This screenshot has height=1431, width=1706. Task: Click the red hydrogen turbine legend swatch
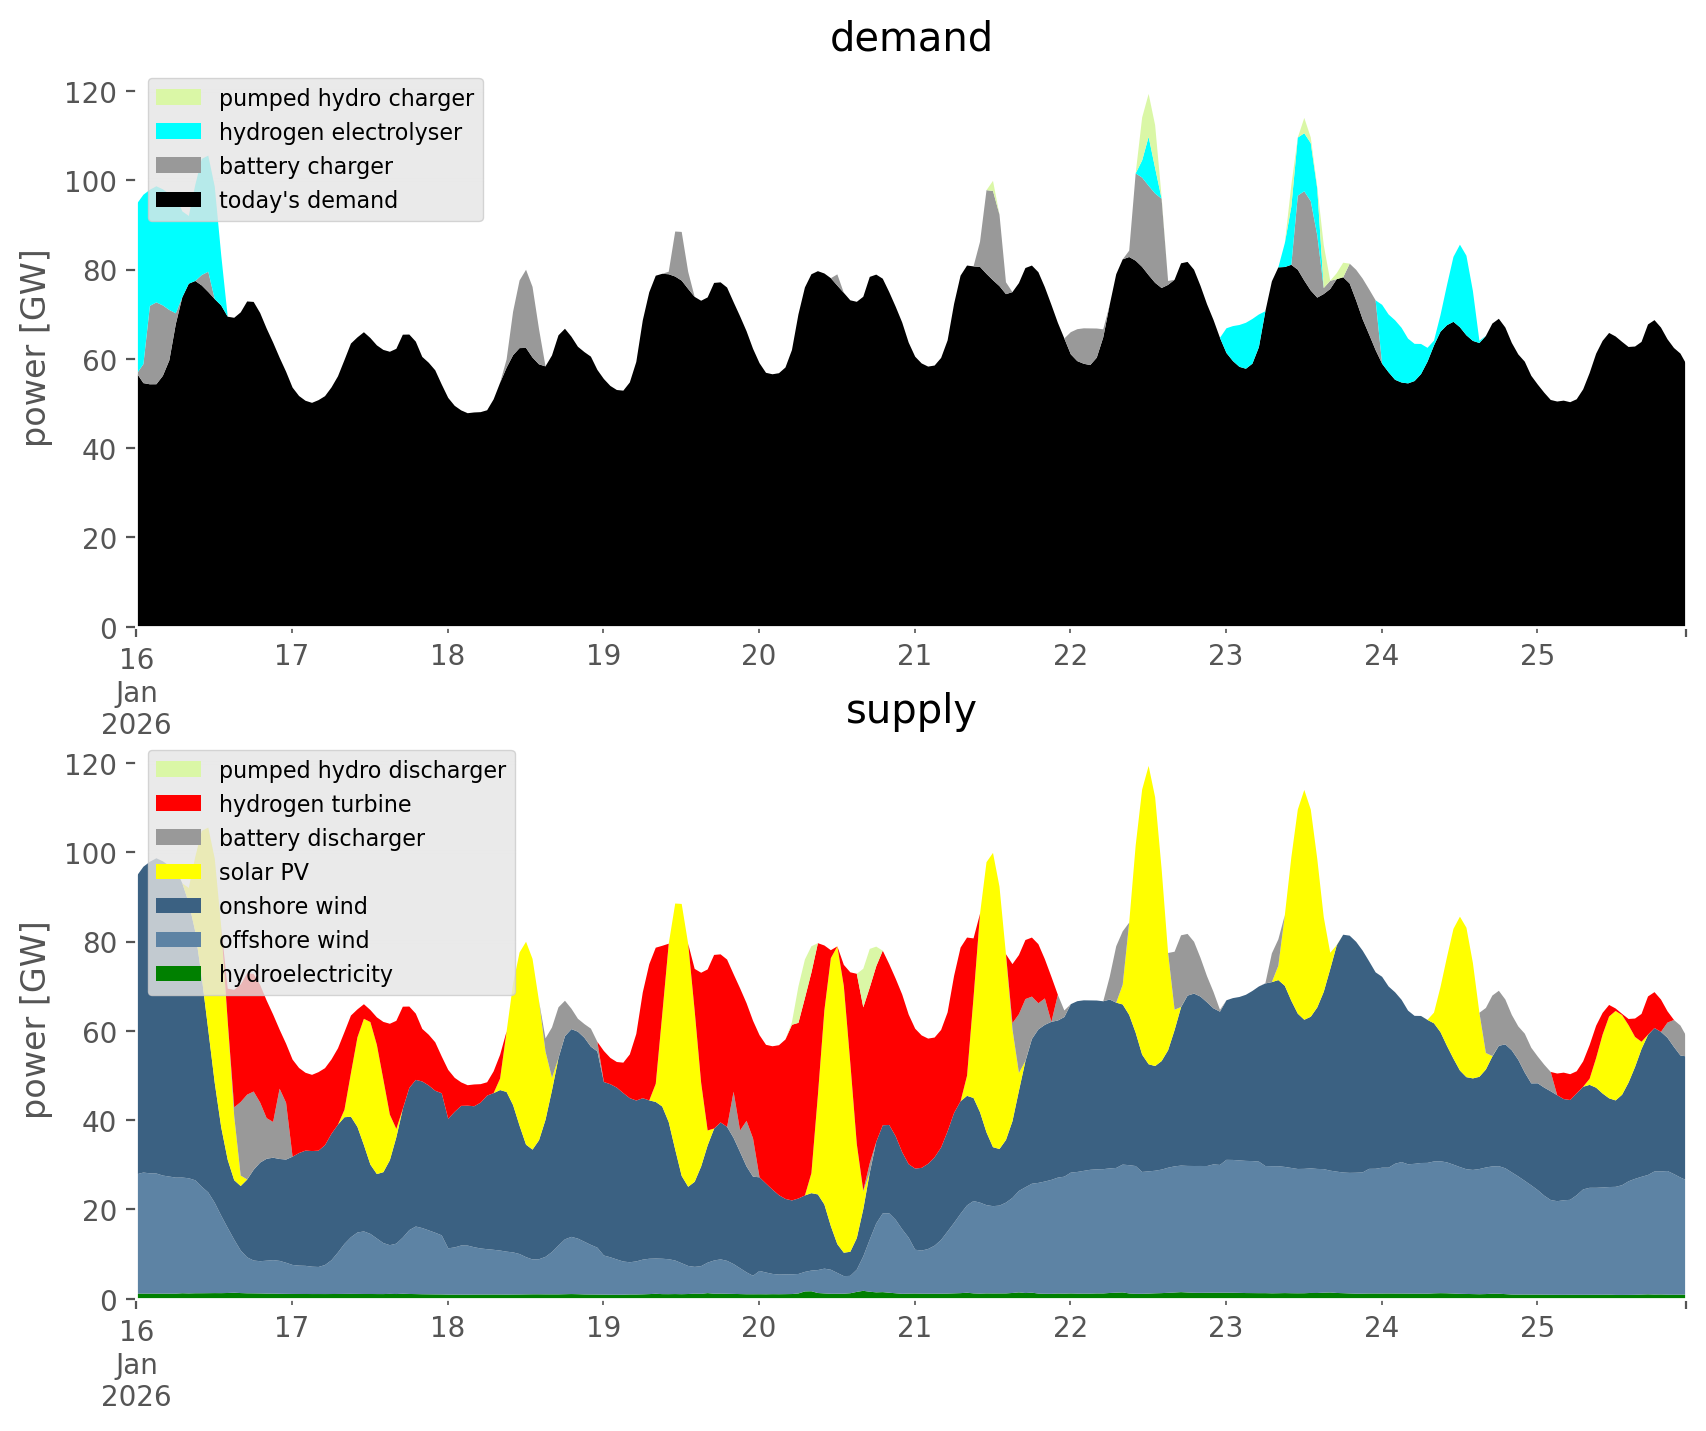point(179,804)
